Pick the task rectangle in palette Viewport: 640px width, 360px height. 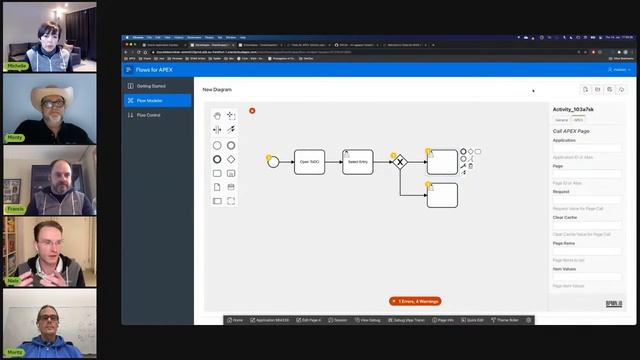(x=217, y=173)
